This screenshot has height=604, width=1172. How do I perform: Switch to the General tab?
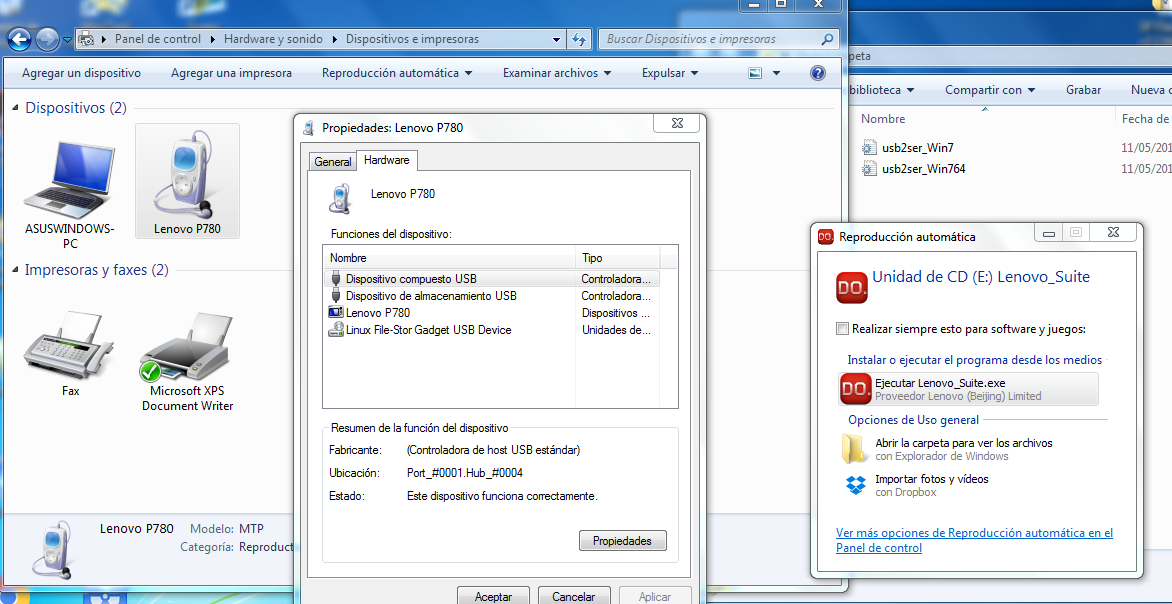pos(333,161)
